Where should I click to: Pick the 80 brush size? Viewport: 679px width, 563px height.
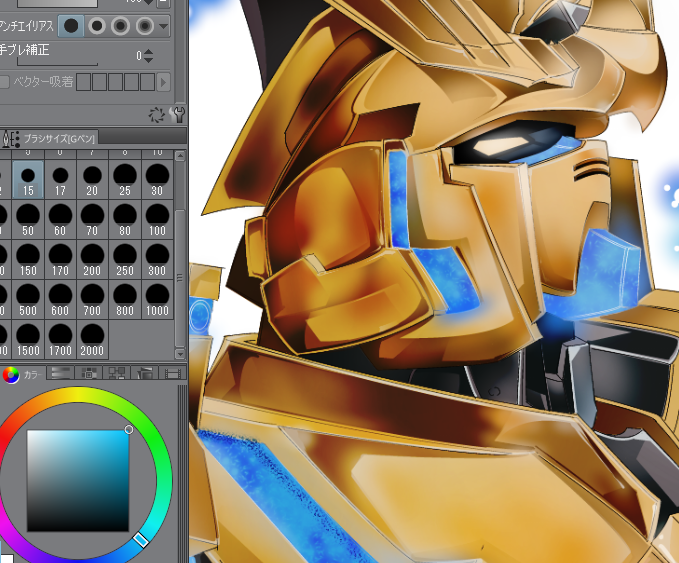pos(125,220)
